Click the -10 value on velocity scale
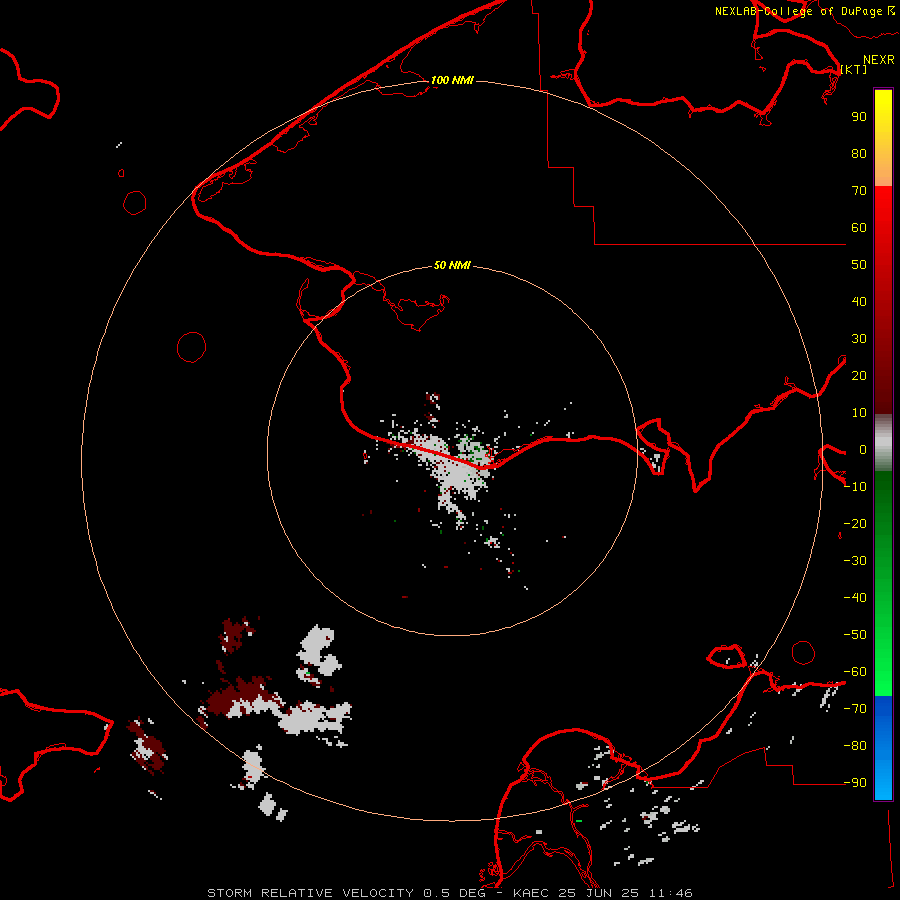Viewport: 900px width, 900px height. pyautogui.click(x=855, y=487)
